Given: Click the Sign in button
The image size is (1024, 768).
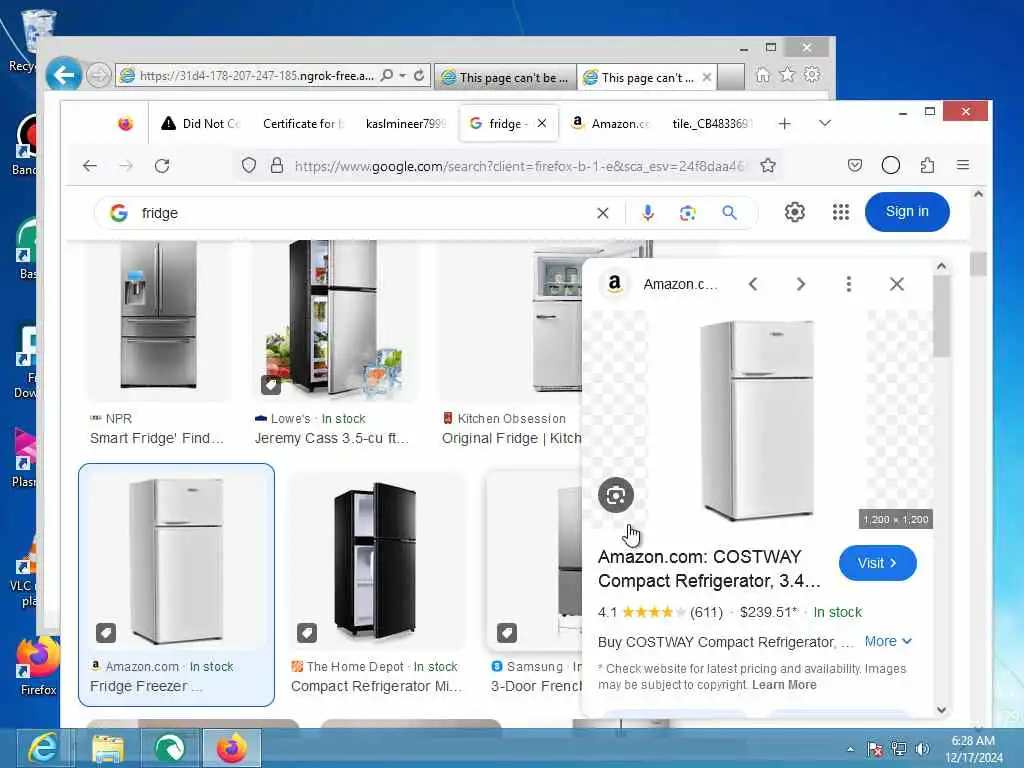Looking at the screenshot, I should [907, 212].
